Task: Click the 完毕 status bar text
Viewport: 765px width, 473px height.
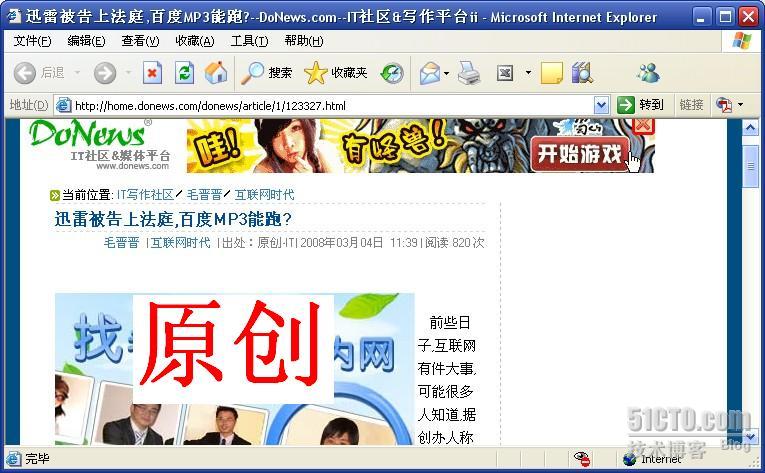Action: 37,459
